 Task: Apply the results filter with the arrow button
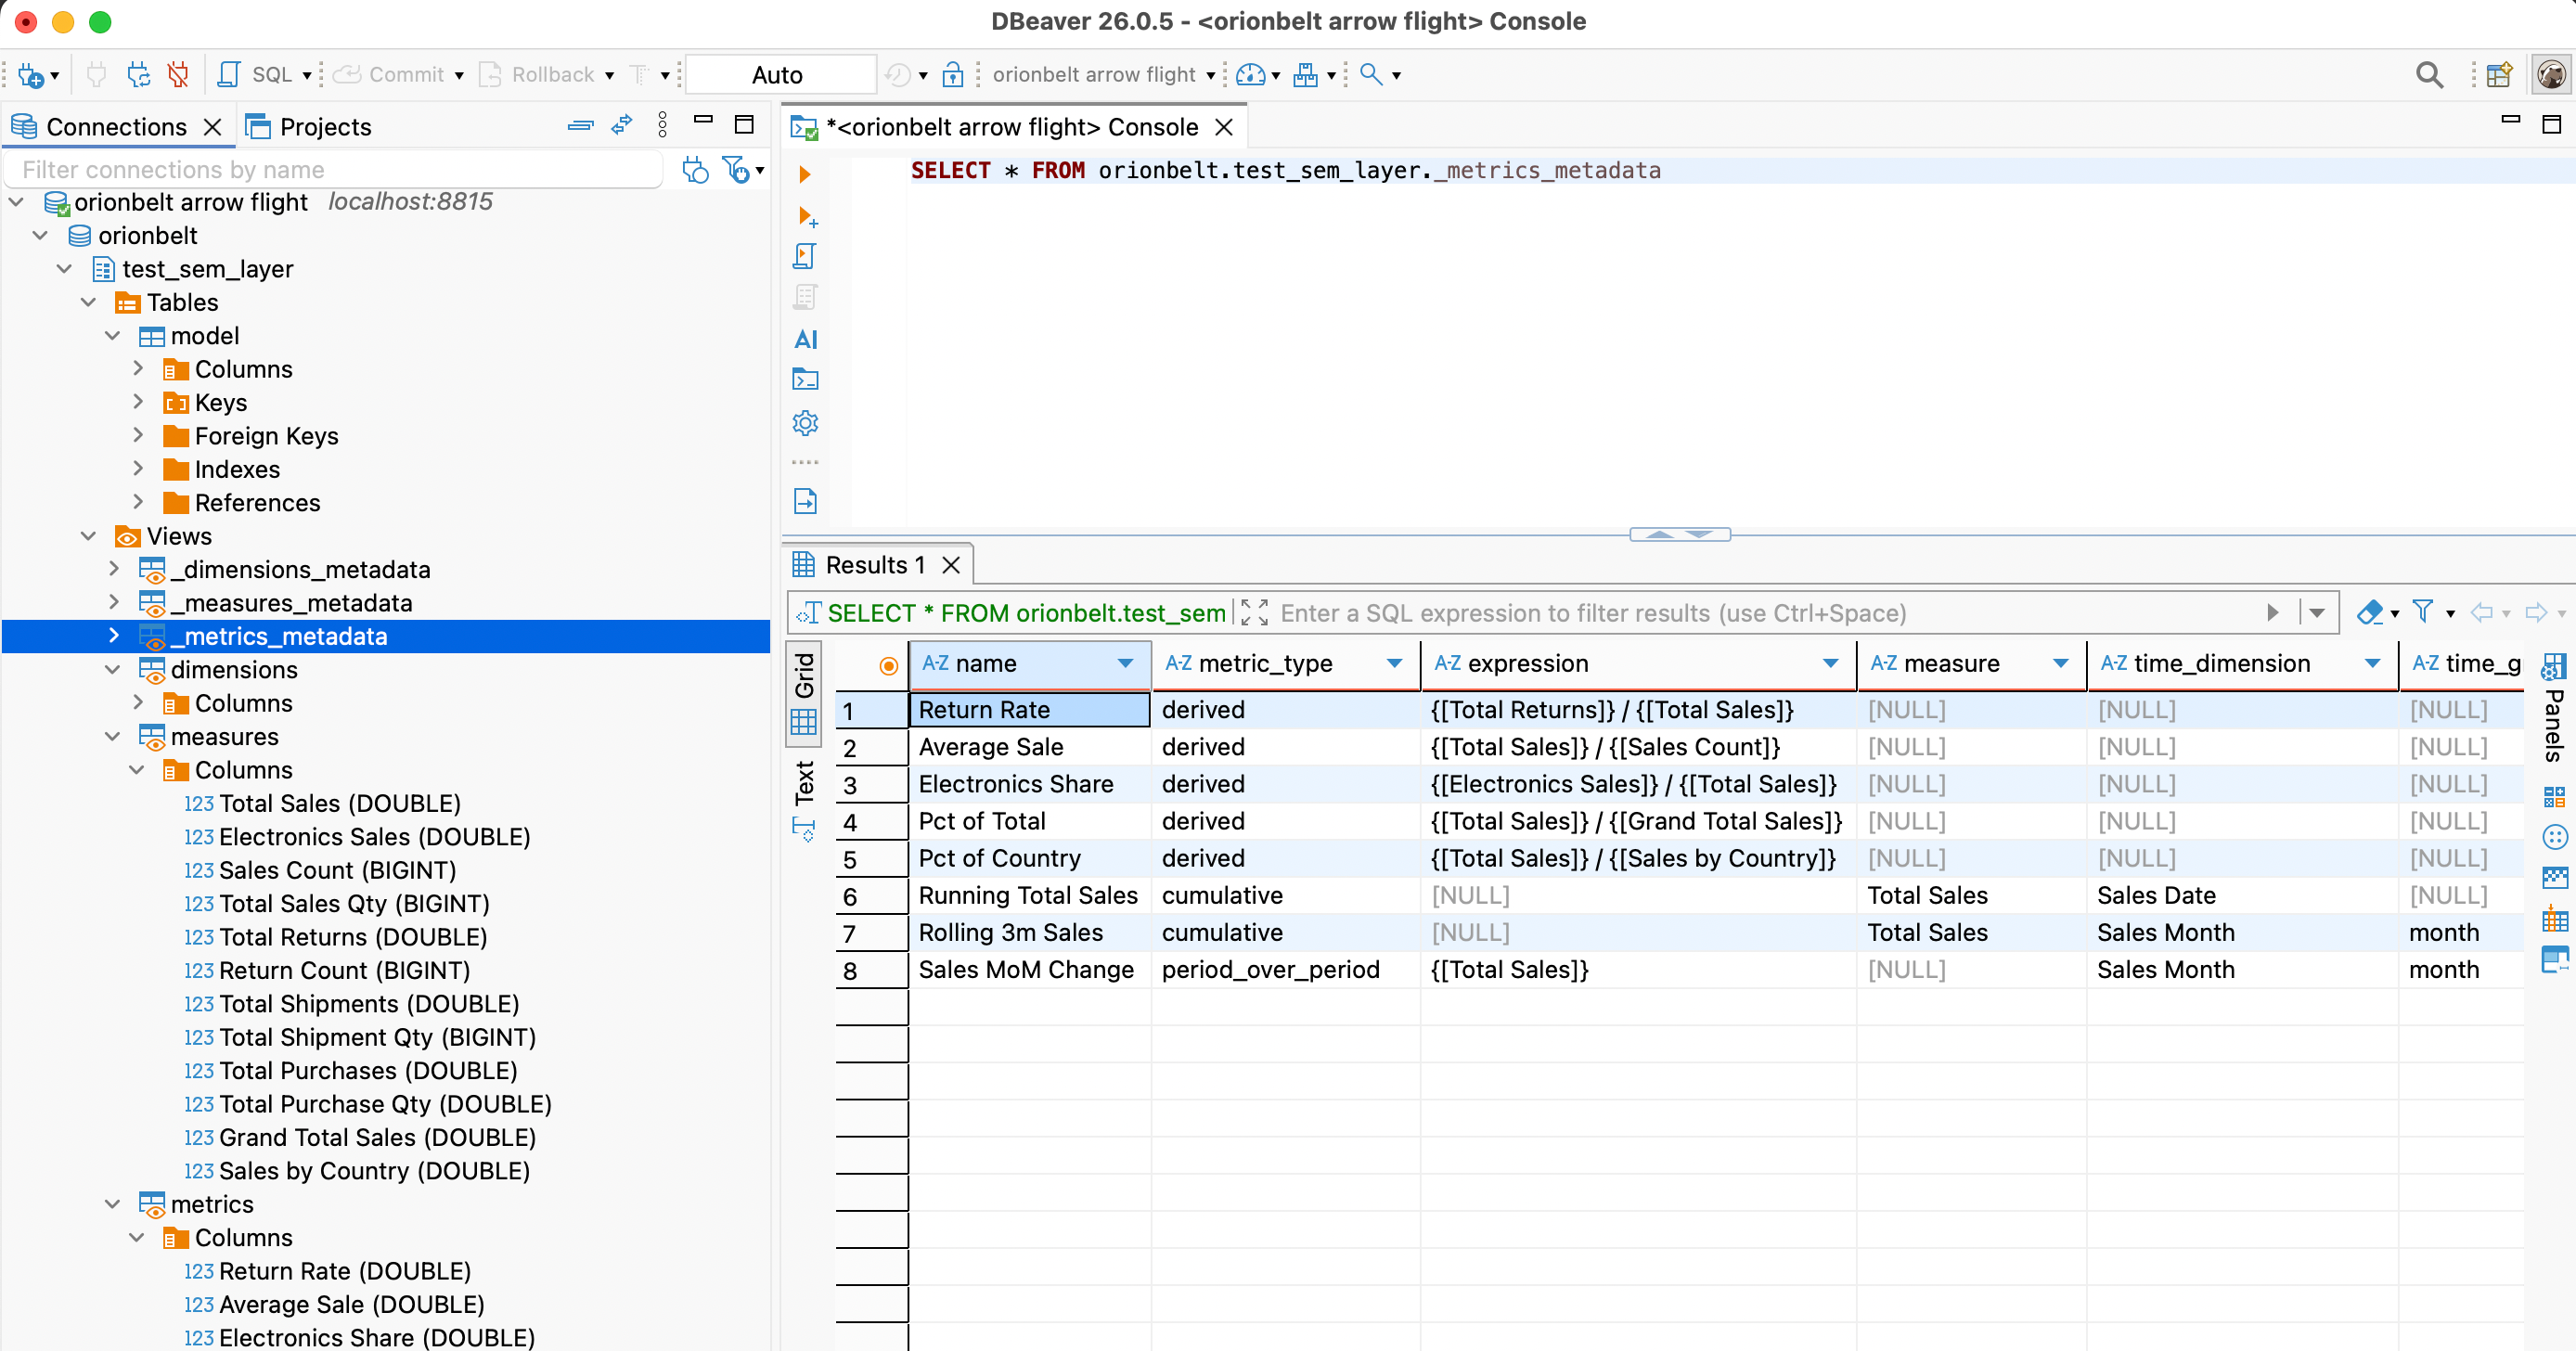pyautogui.click(x=2273, y=613)
